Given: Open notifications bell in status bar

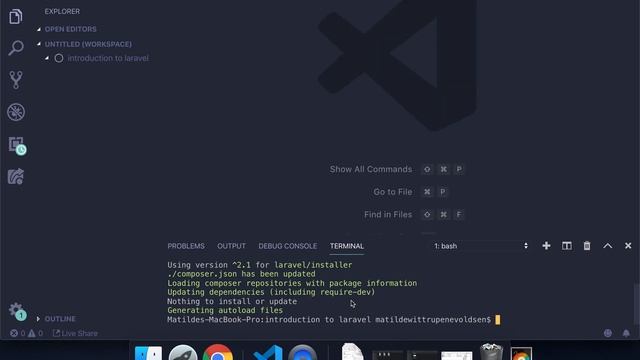Looking at the screenshot, I should click(626, 333).
